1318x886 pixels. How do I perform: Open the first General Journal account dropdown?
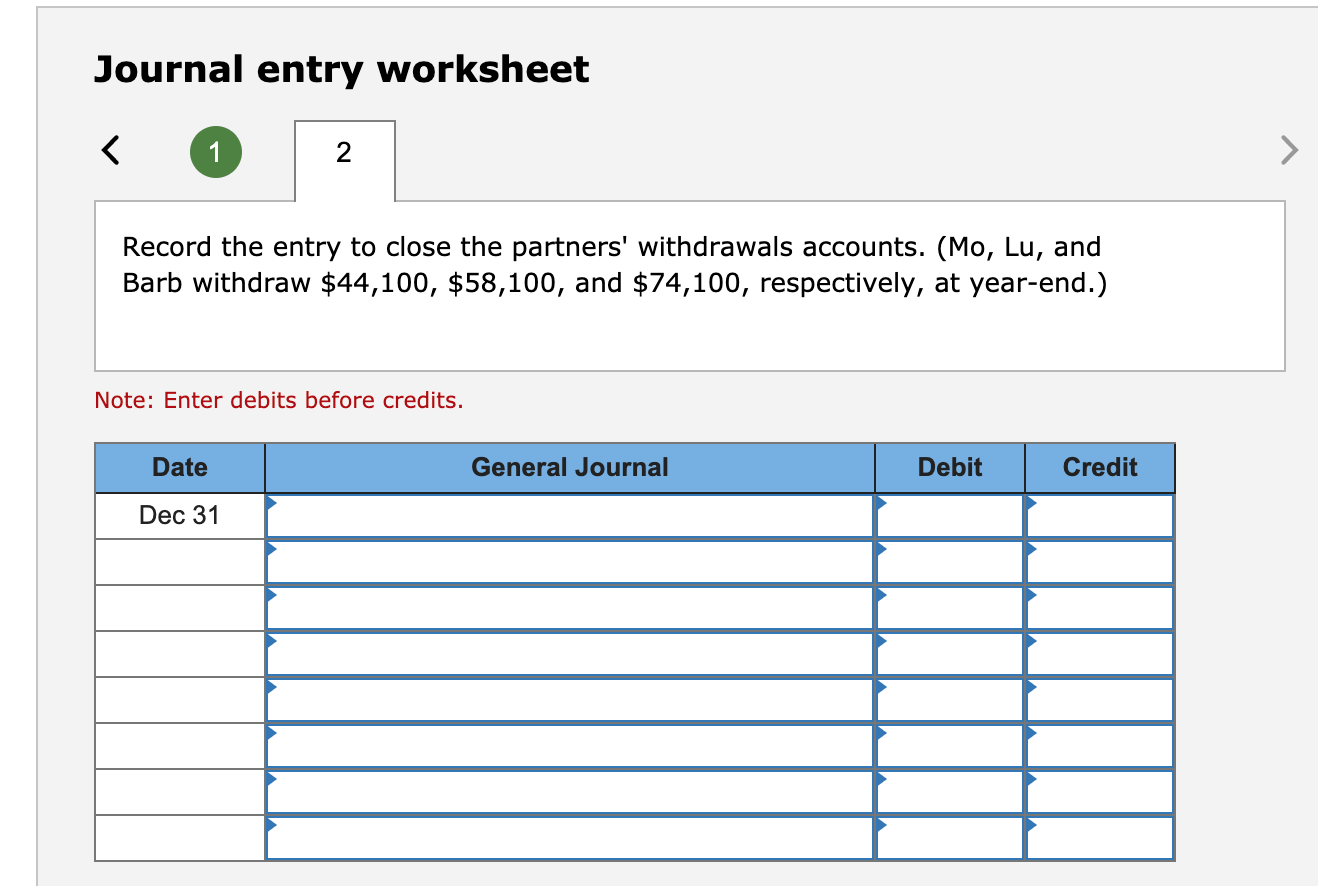[x=568, y=514]
